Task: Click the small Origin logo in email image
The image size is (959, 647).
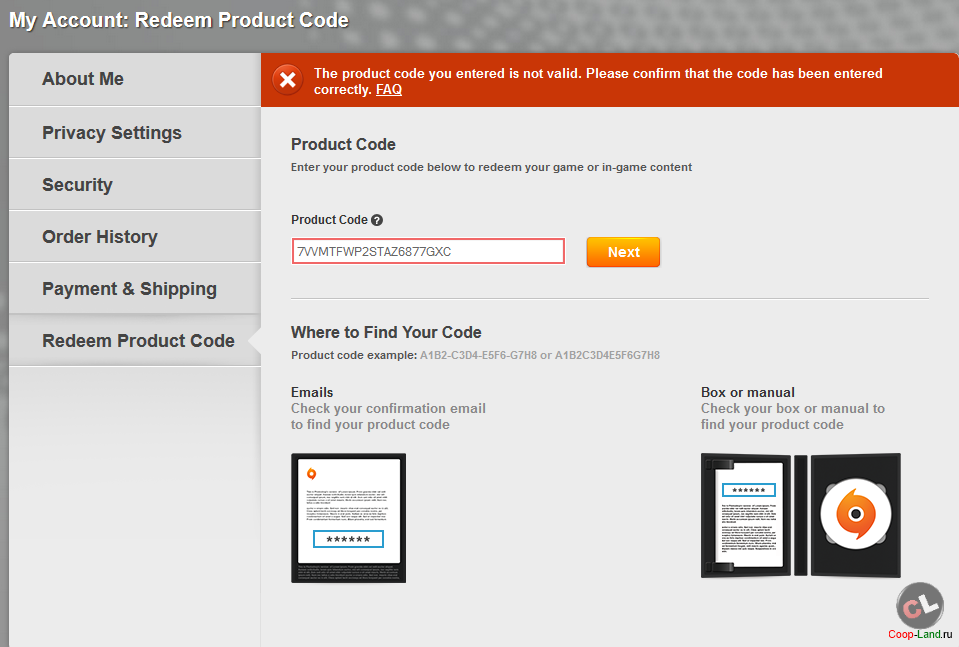Action: (311, 473)
